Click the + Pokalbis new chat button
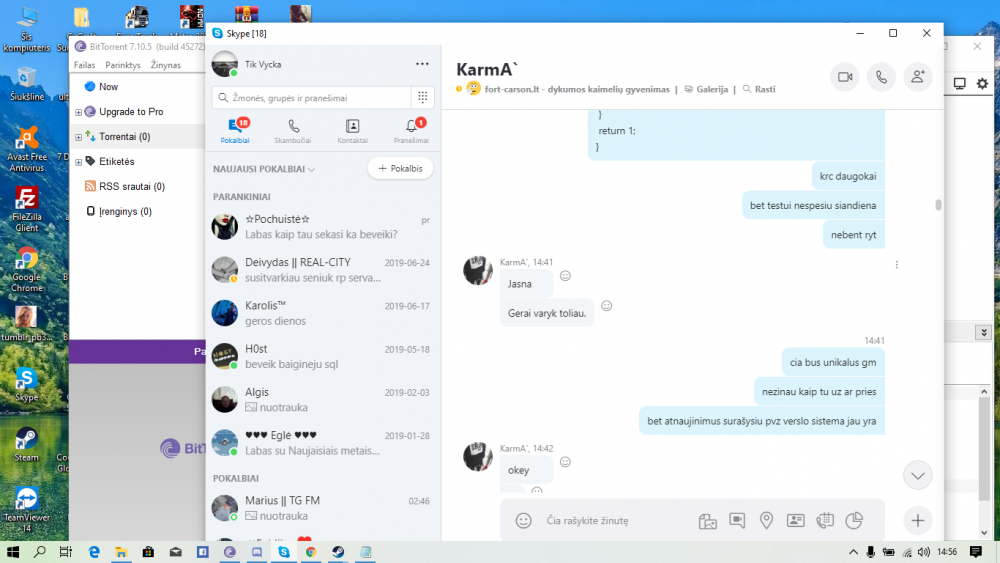Image resolution: width=1000 pixels, height=563 pixels. point(401,168)
